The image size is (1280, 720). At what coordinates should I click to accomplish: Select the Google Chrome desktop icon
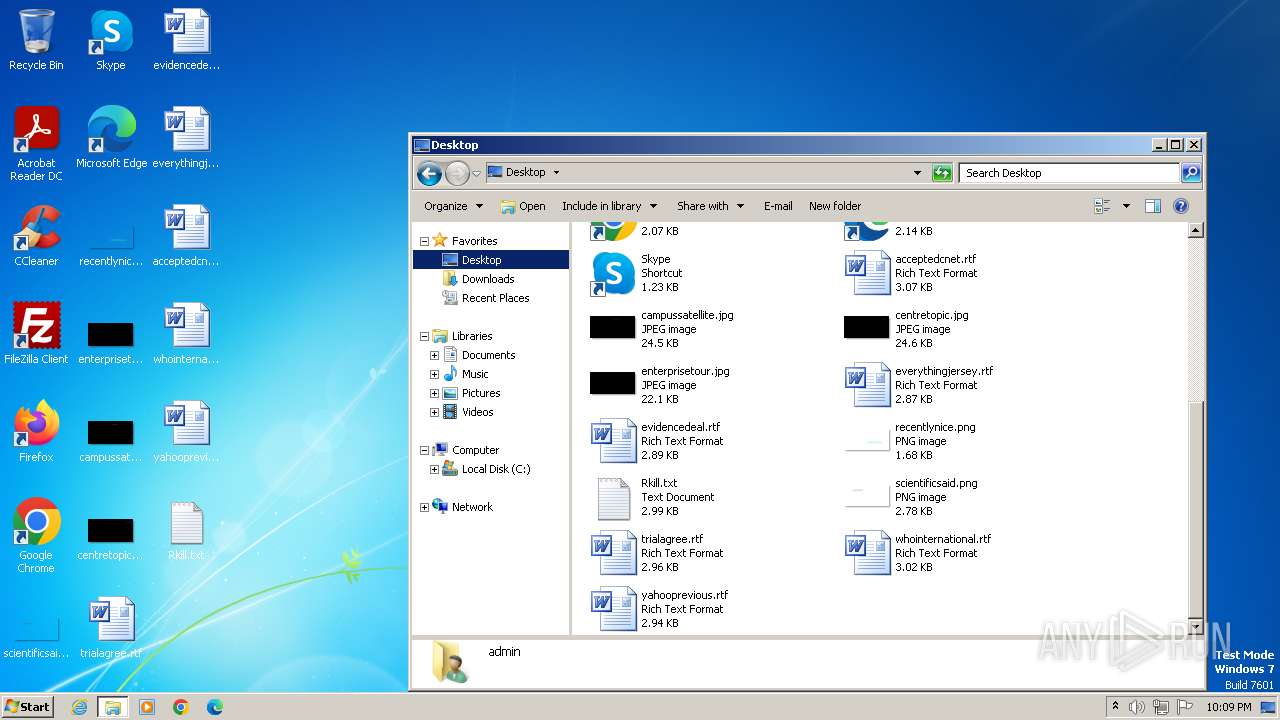(36, 536)
